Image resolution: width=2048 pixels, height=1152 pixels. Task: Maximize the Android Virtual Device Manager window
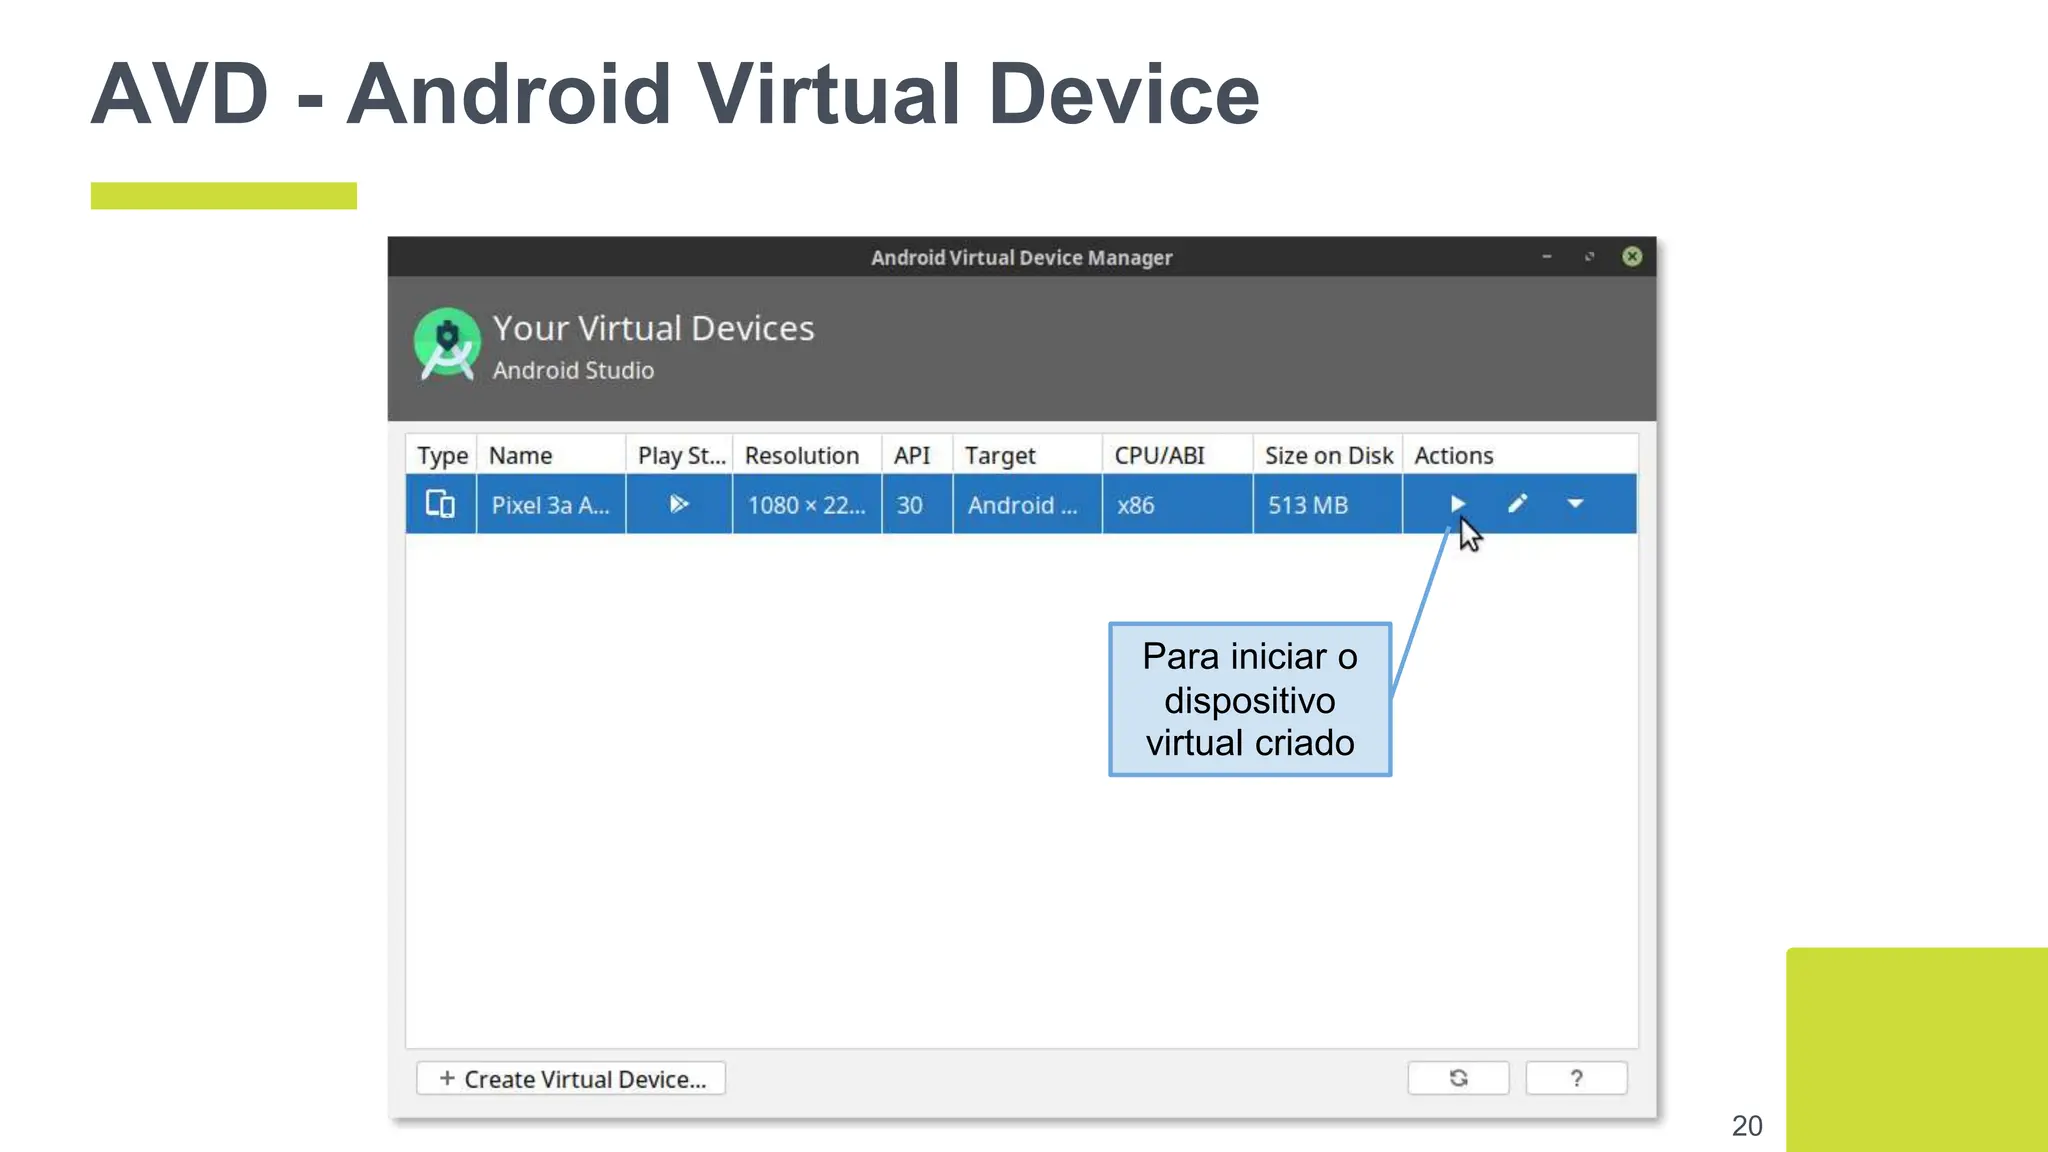pos(1589,257)
